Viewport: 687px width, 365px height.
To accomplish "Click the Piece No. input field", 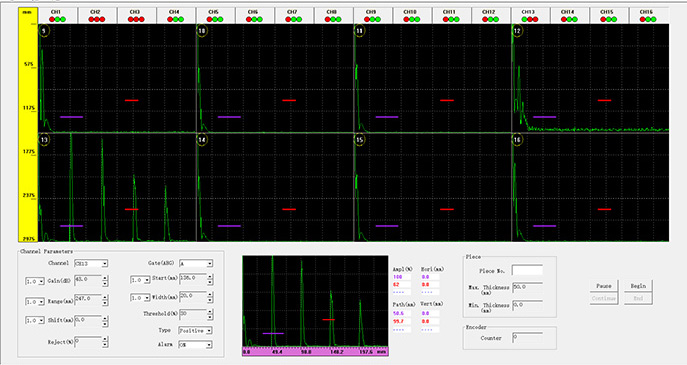I will click(527, 270).
